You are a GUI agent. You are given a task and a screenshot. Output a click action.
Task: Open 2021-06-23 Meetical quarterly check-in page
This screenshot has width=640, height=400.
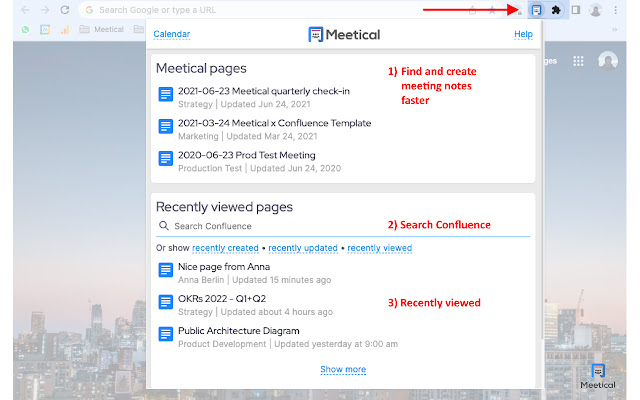[264, 91]
